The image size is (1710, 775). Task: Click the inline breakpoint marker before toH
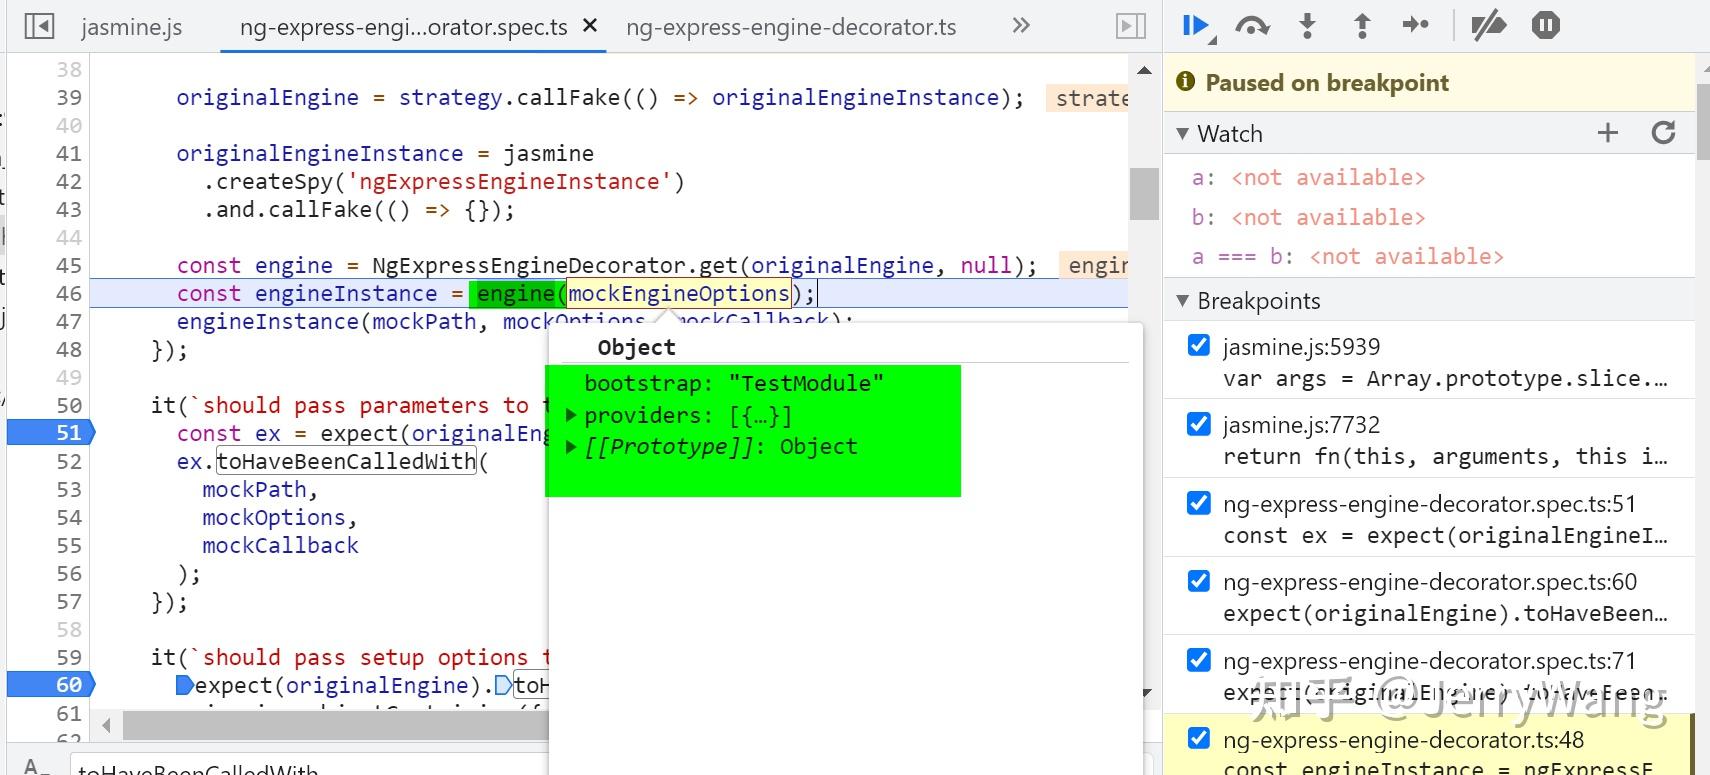pos(504,685)
